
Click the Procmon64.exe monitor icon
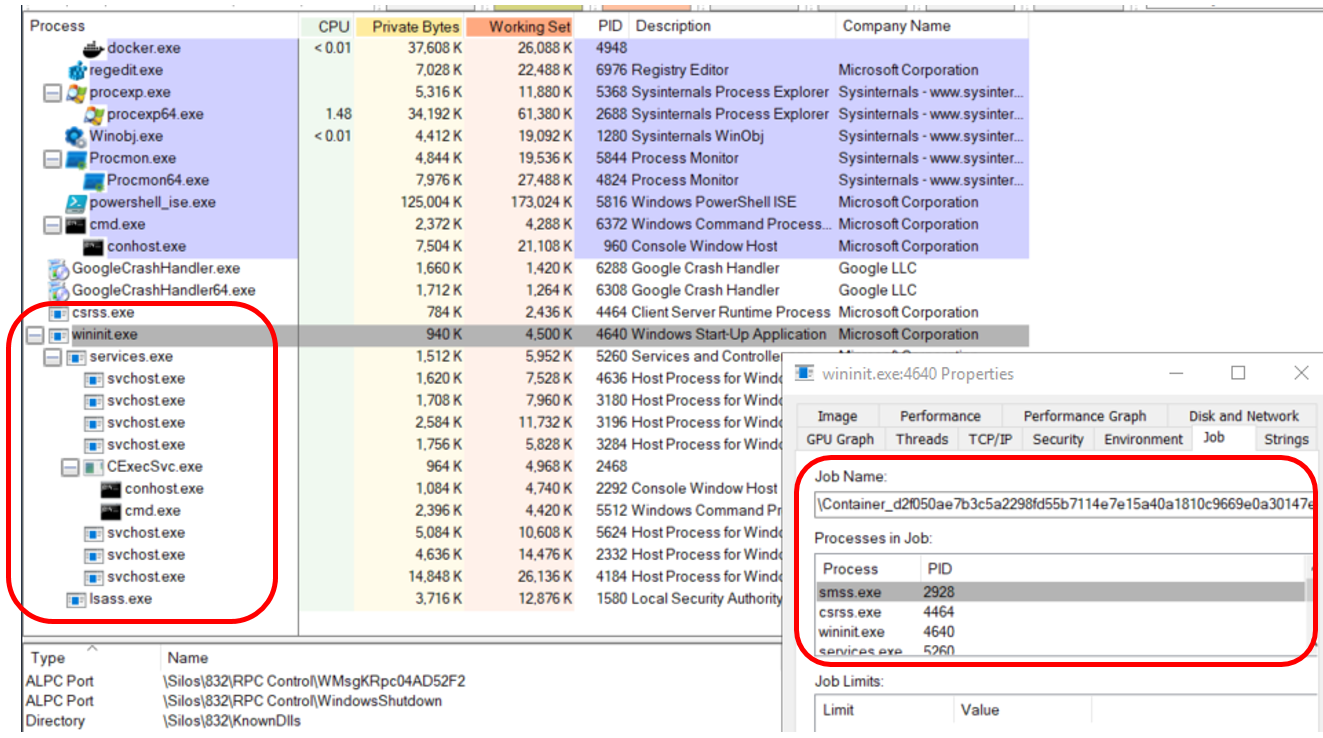93,180
